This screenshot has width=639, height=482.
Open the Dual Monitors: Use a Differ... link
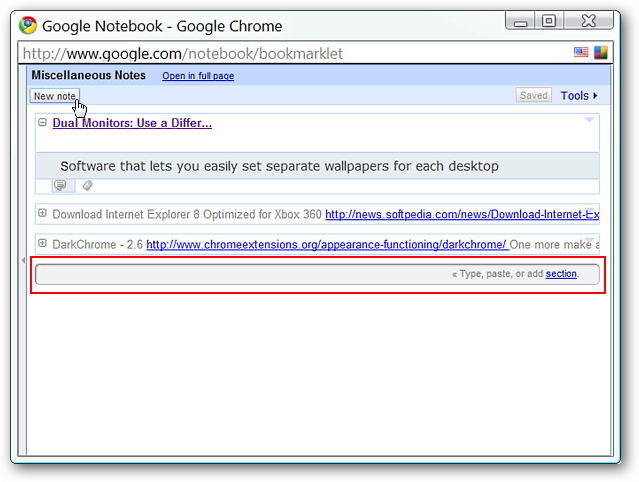click(x=132, y=123)
